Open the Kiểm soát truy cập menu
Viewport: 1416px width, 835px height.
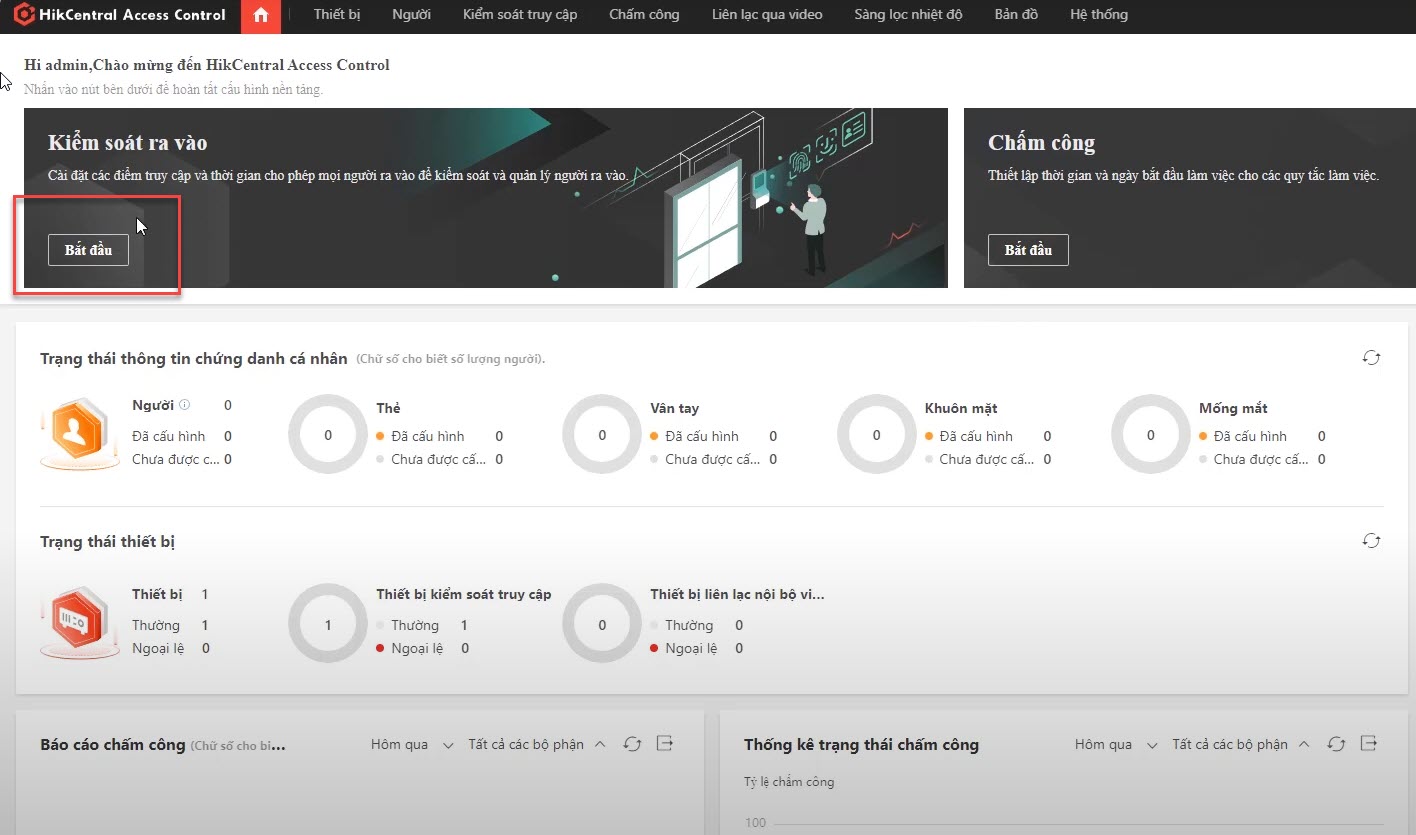click(x=520, y=15)
